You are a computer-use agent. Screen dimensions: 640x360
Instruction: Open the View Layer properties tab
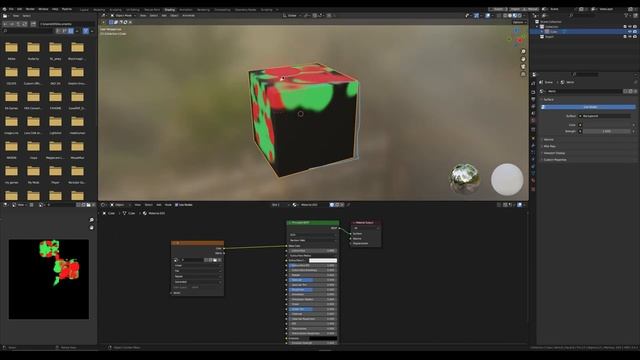(x=533, y=106)
